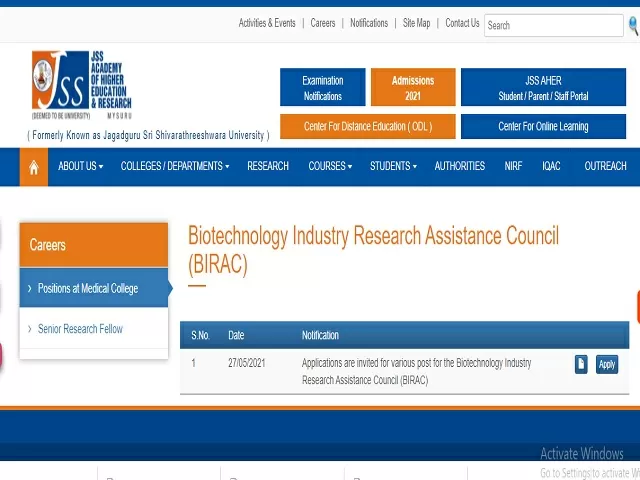Image resolution: width=640 pixels, height=480 pixels.
Task: Select Senior Research Fellow sidebar item
Action: tap(94, 329)
